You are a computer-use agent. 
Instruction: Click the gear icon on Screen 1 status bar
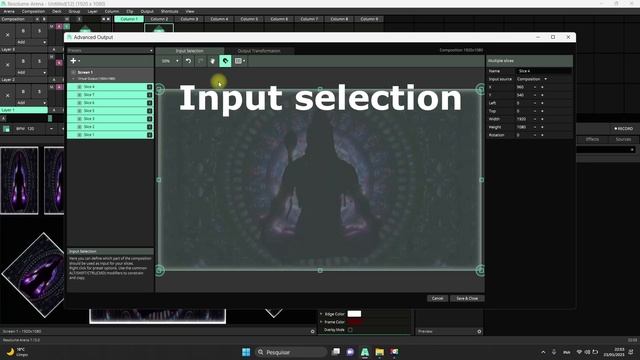313,331
